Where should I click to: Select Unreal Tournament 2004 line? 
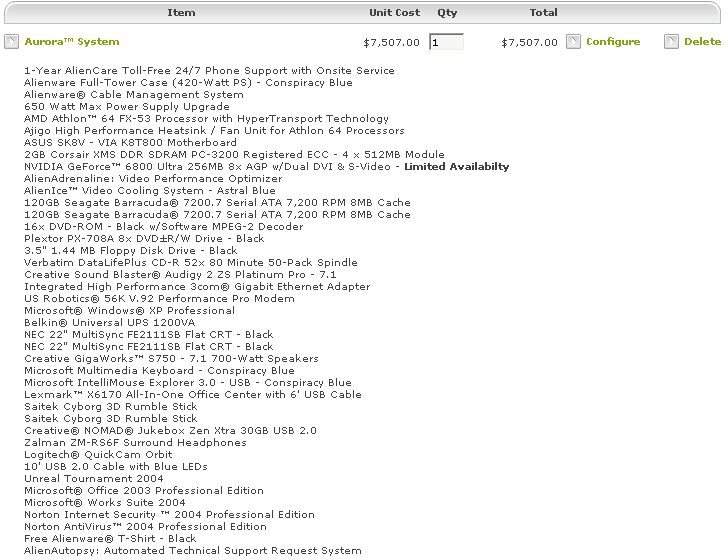coord(94,479)
